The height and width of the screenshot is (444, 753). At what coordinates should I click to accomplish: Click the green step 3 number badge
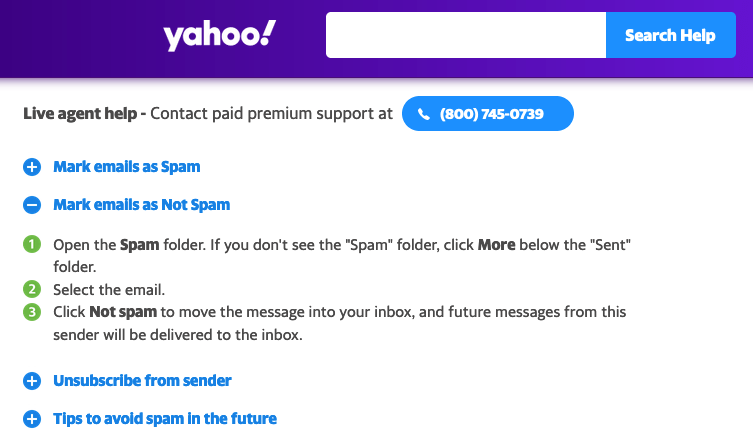pos(32,312)
